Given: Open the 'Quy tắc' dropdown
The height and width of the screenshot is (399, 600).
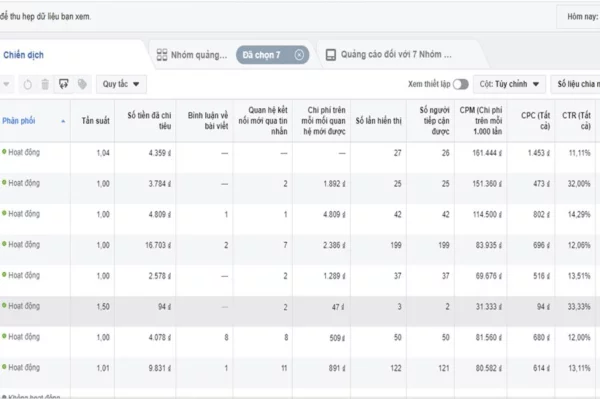Looking at the screenshot, I should tap(121, 84).
